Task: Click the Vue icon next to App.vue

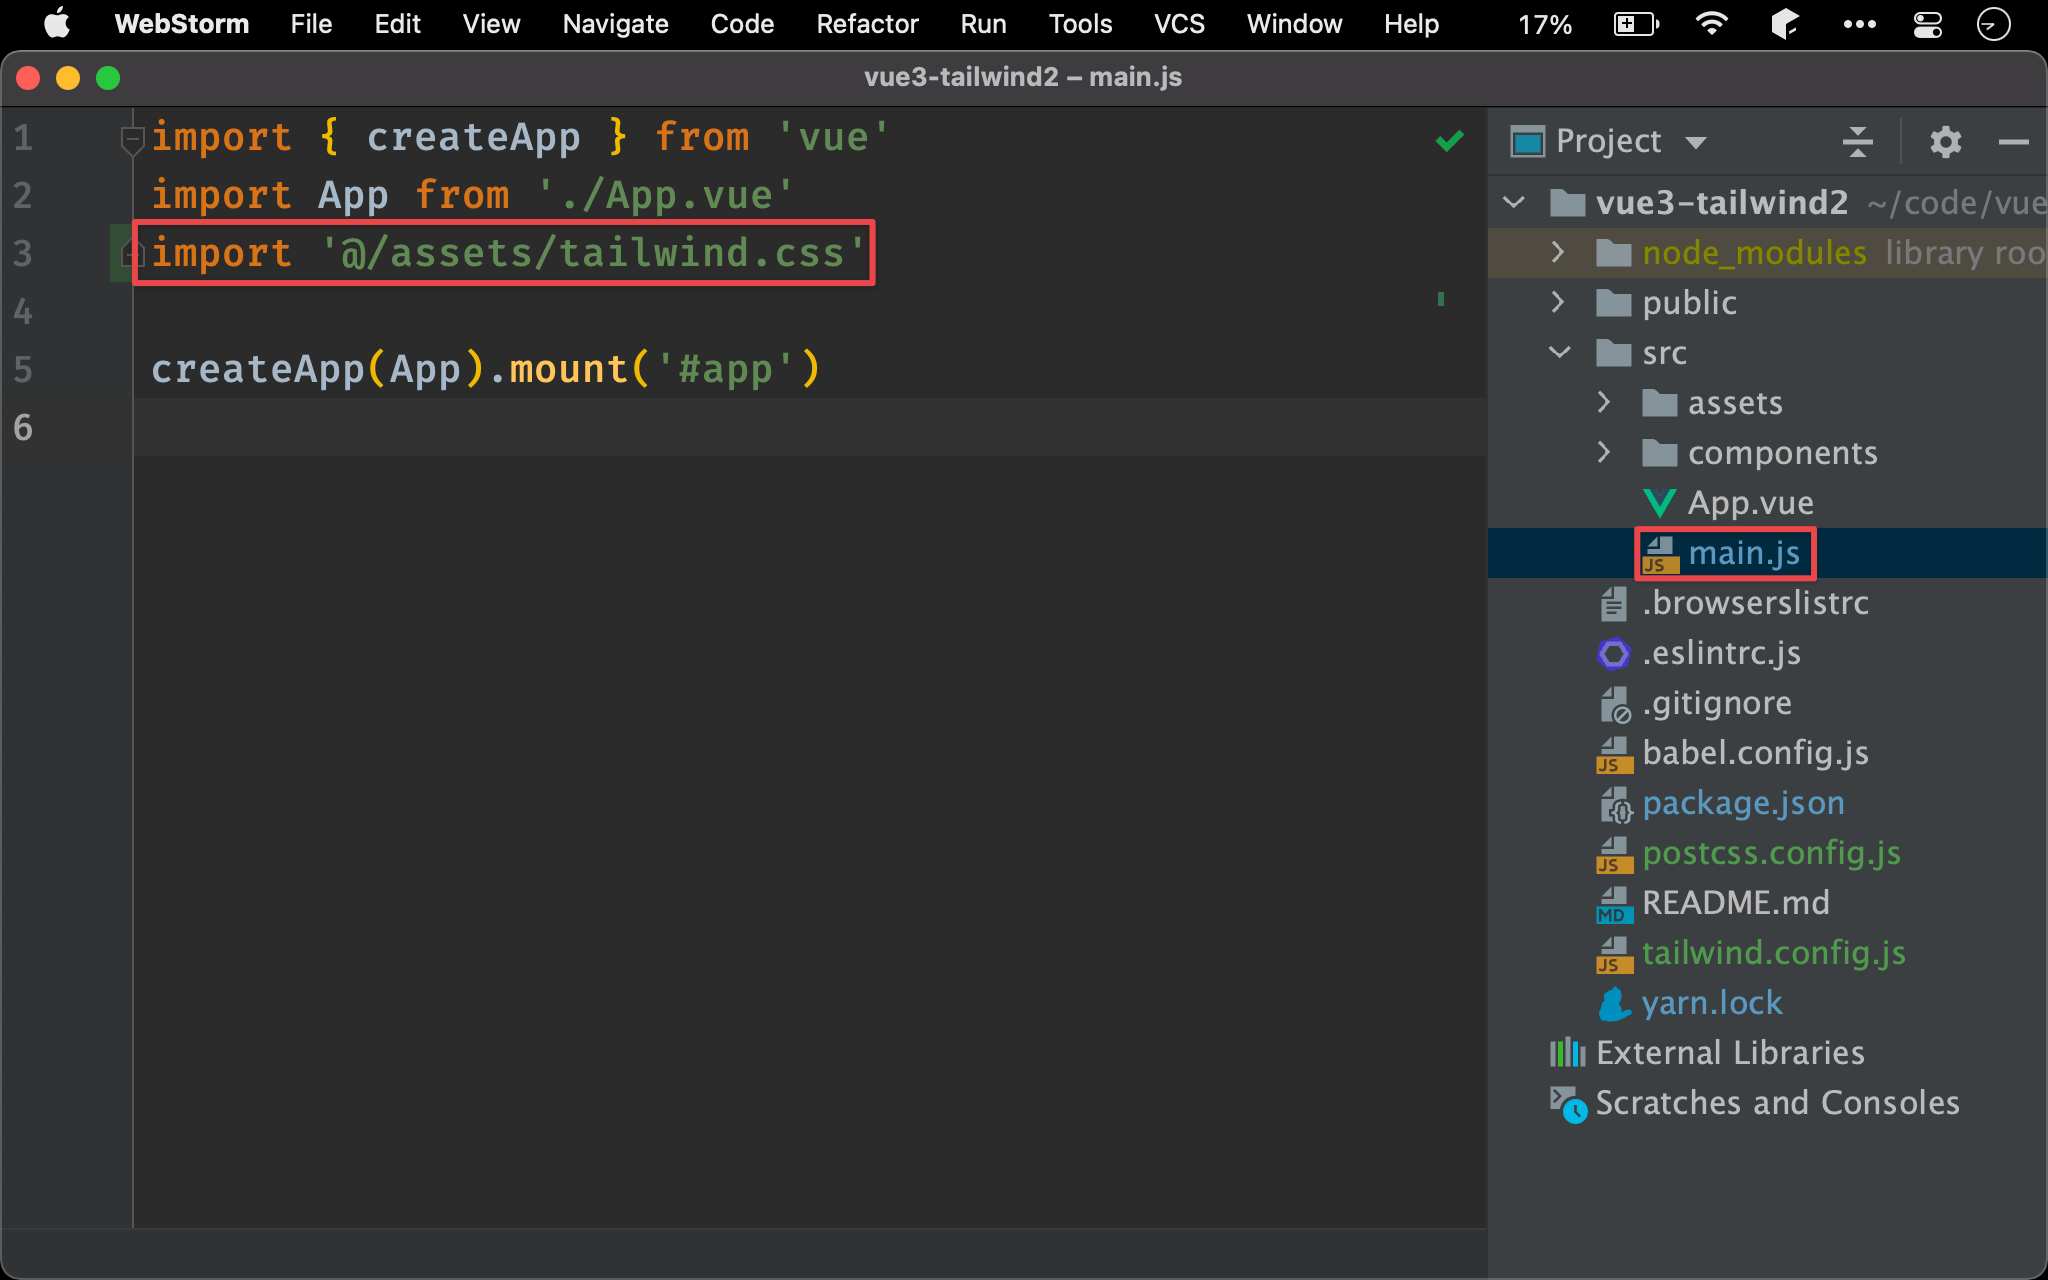Action: tap(1659, 503)
